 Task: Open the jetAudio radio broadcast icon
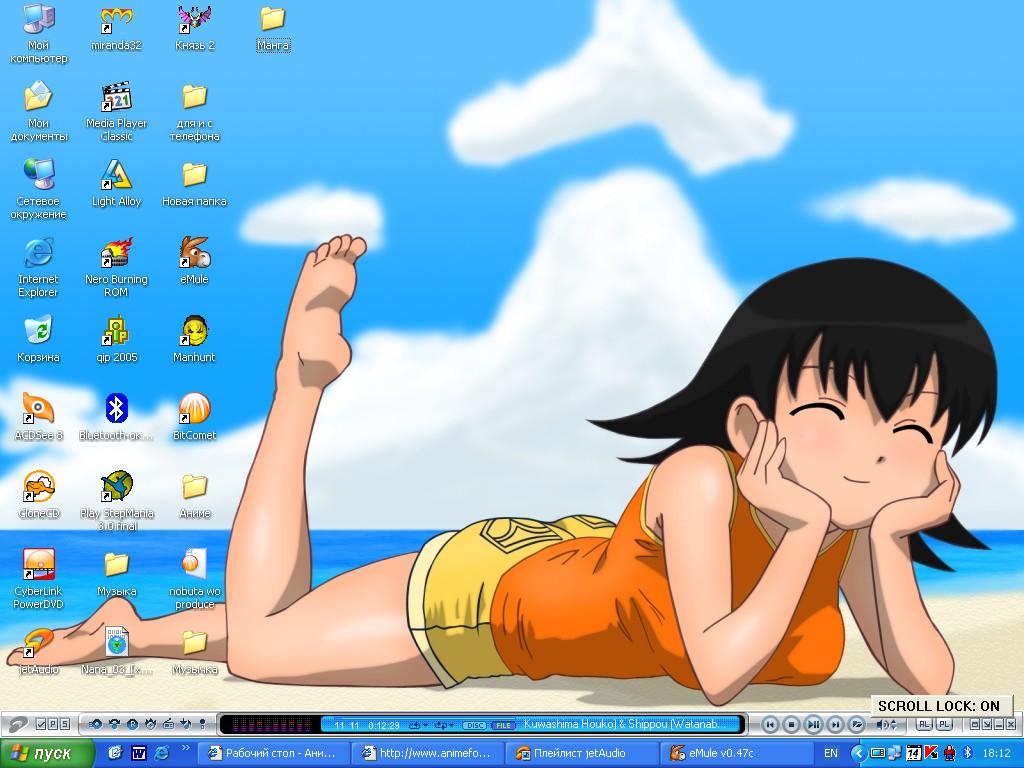click(x=168, y=724)
